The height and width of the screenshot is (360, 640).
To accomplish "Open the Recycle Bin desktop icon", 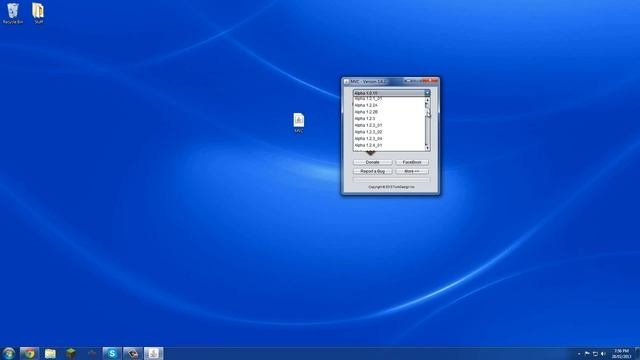I will pyautogui.click(x=13, y=13).
